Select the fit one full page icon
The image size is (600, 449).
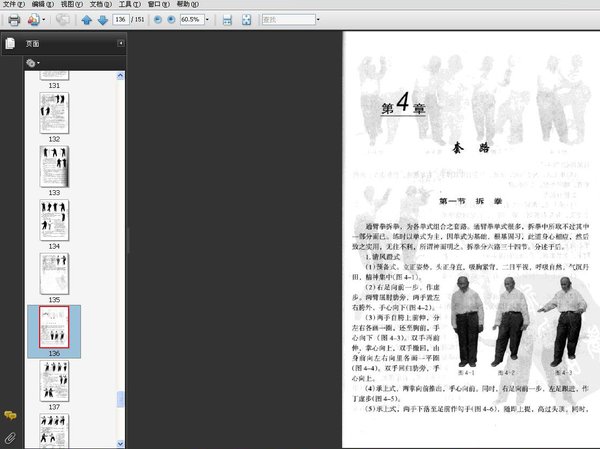(246, 20)
